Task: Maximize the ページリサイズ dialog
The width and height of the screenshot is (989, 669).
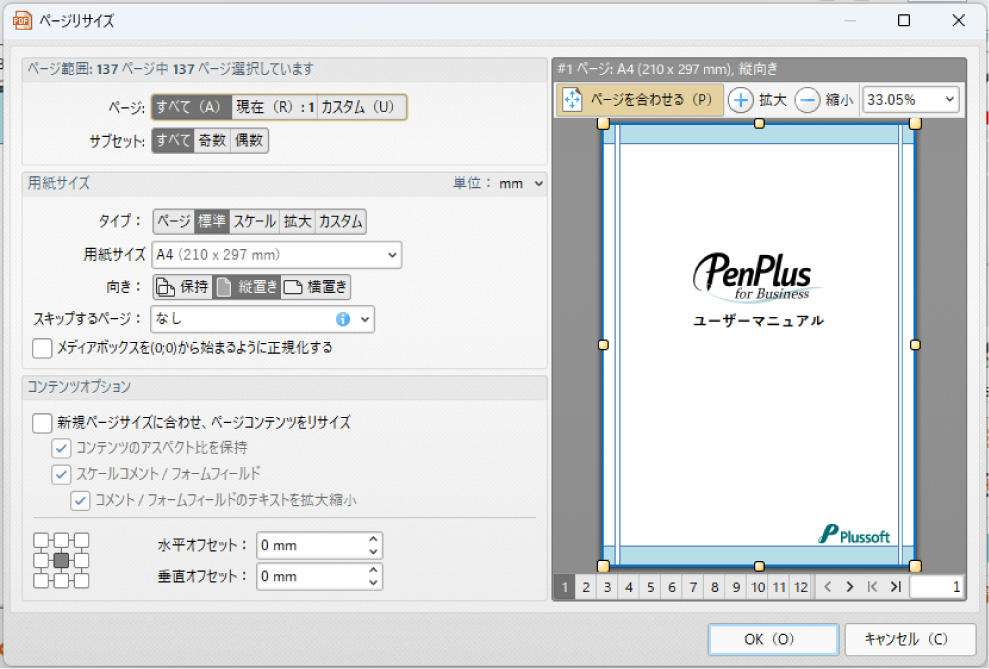Action: tap(904, 21)
